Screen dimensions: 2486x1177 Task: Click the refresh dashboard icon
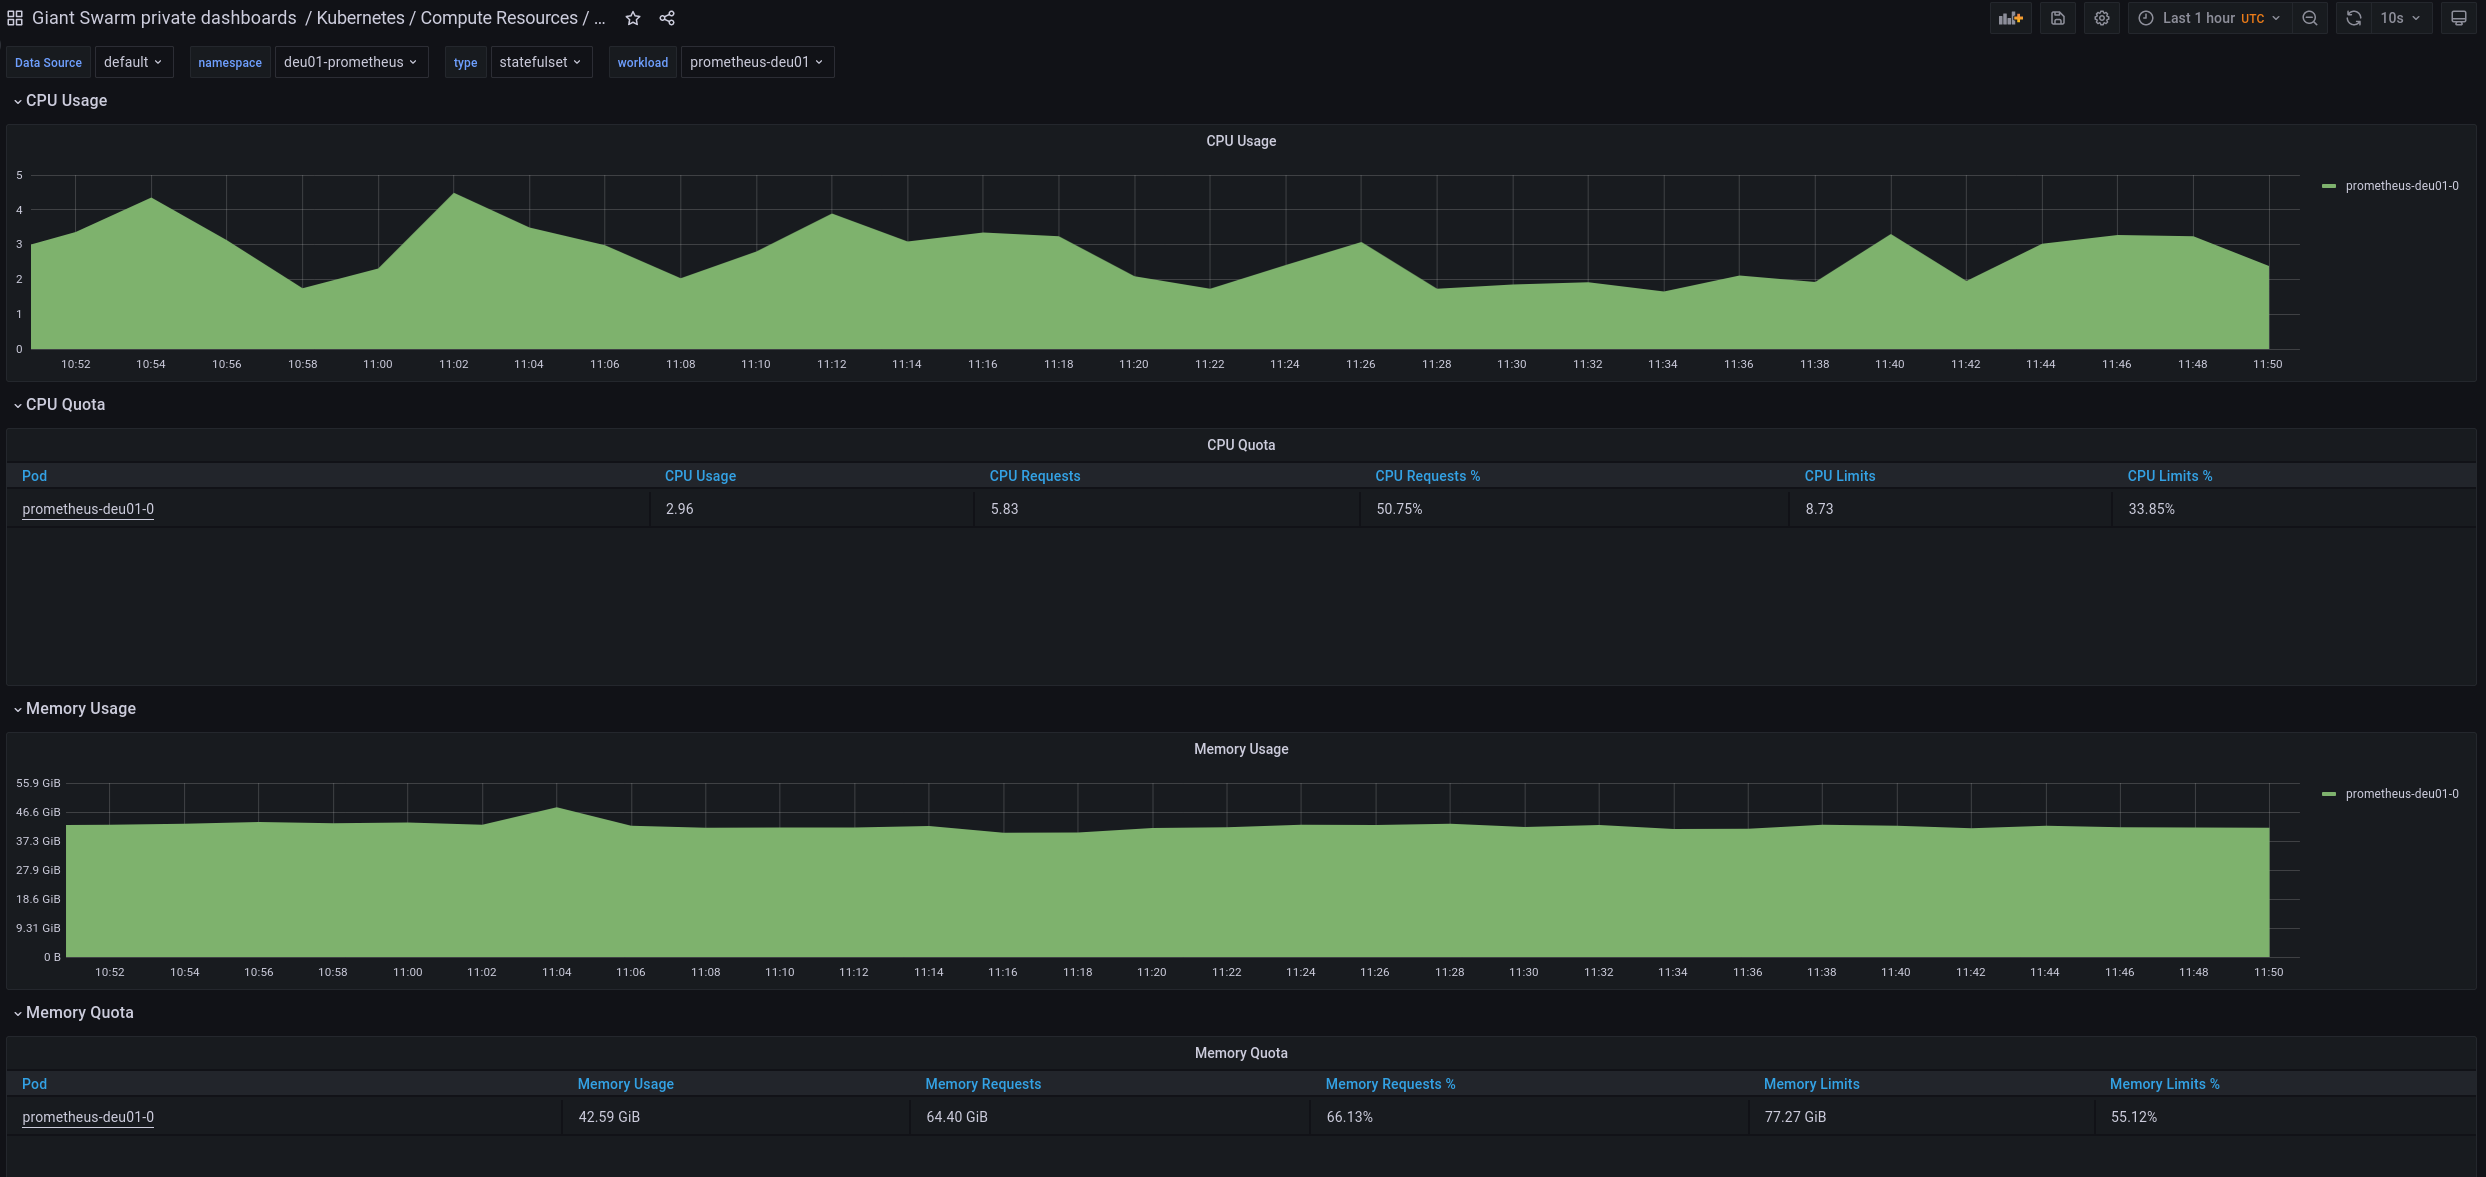pos(2353,17)
